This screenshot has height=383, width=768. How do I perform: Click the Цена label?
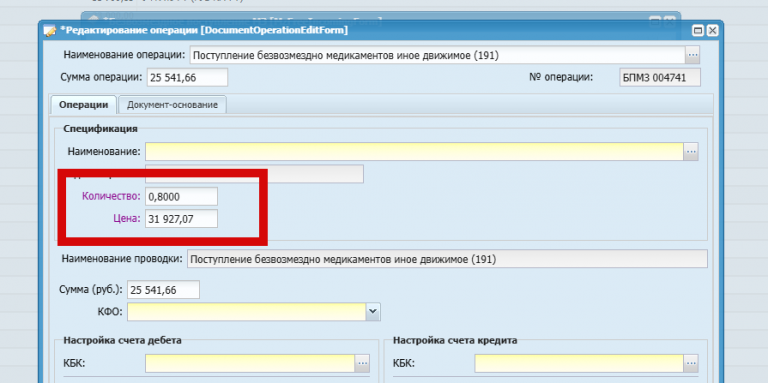[x=126, y=219]
